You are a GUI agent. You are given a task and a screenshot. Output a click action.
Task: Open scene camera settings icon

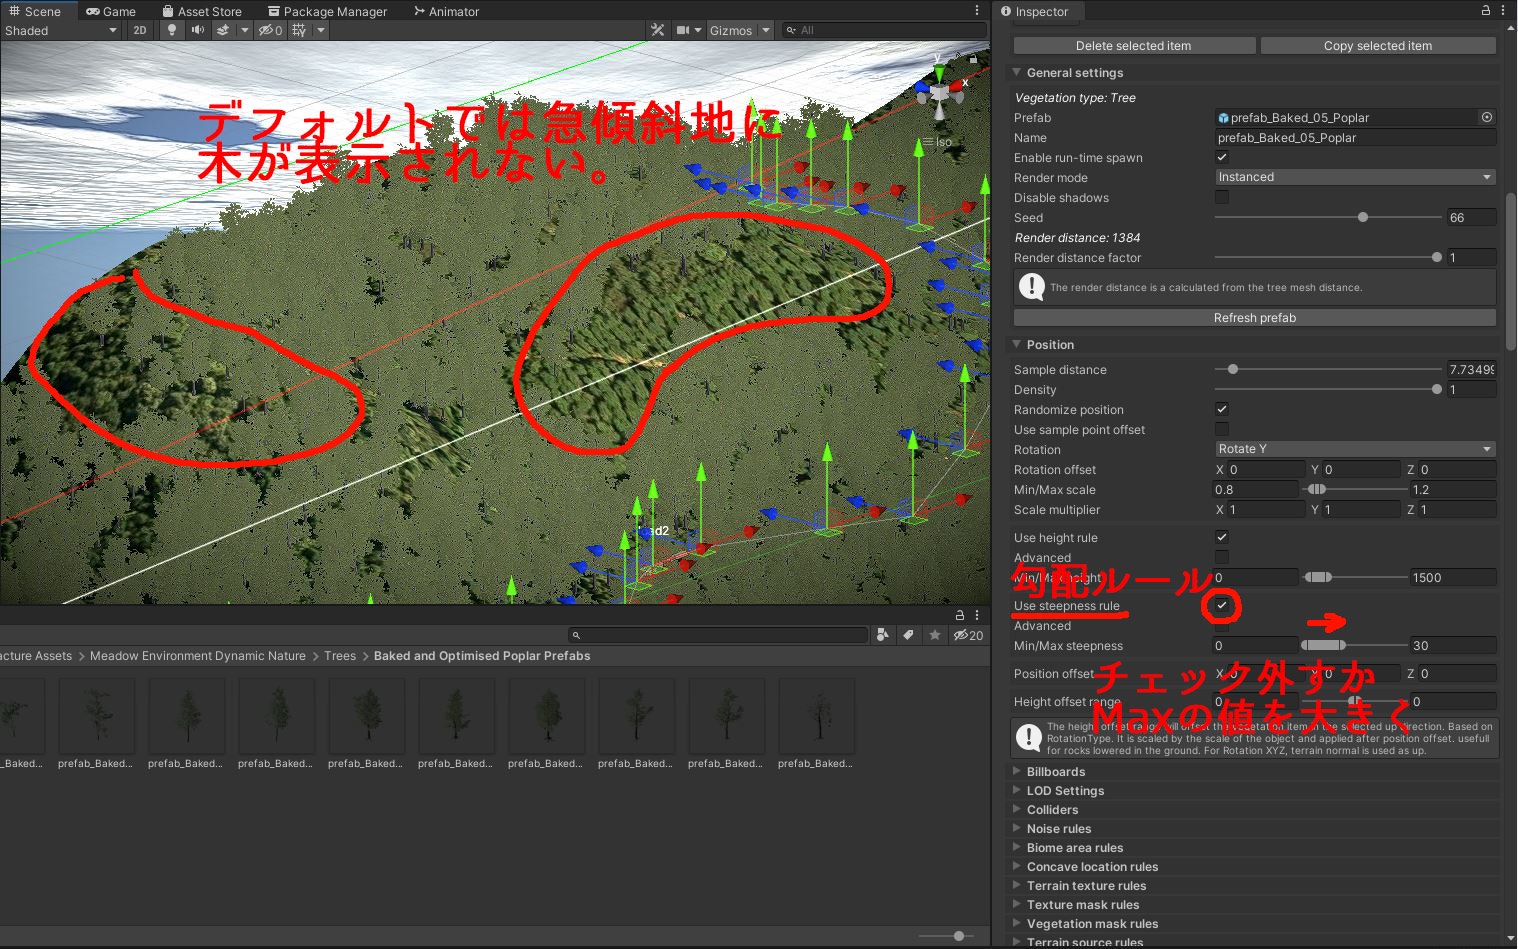pos(683,30)
